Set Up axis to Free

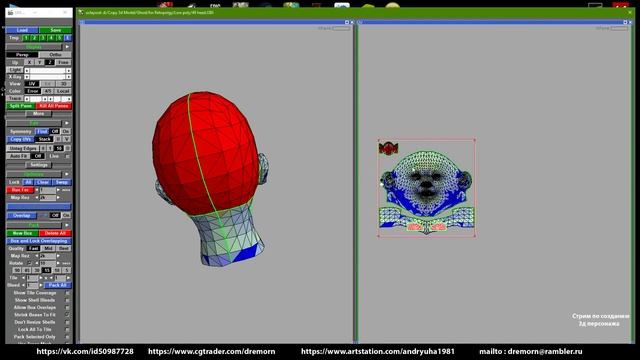pyautogui.click(x=63, y=62)
